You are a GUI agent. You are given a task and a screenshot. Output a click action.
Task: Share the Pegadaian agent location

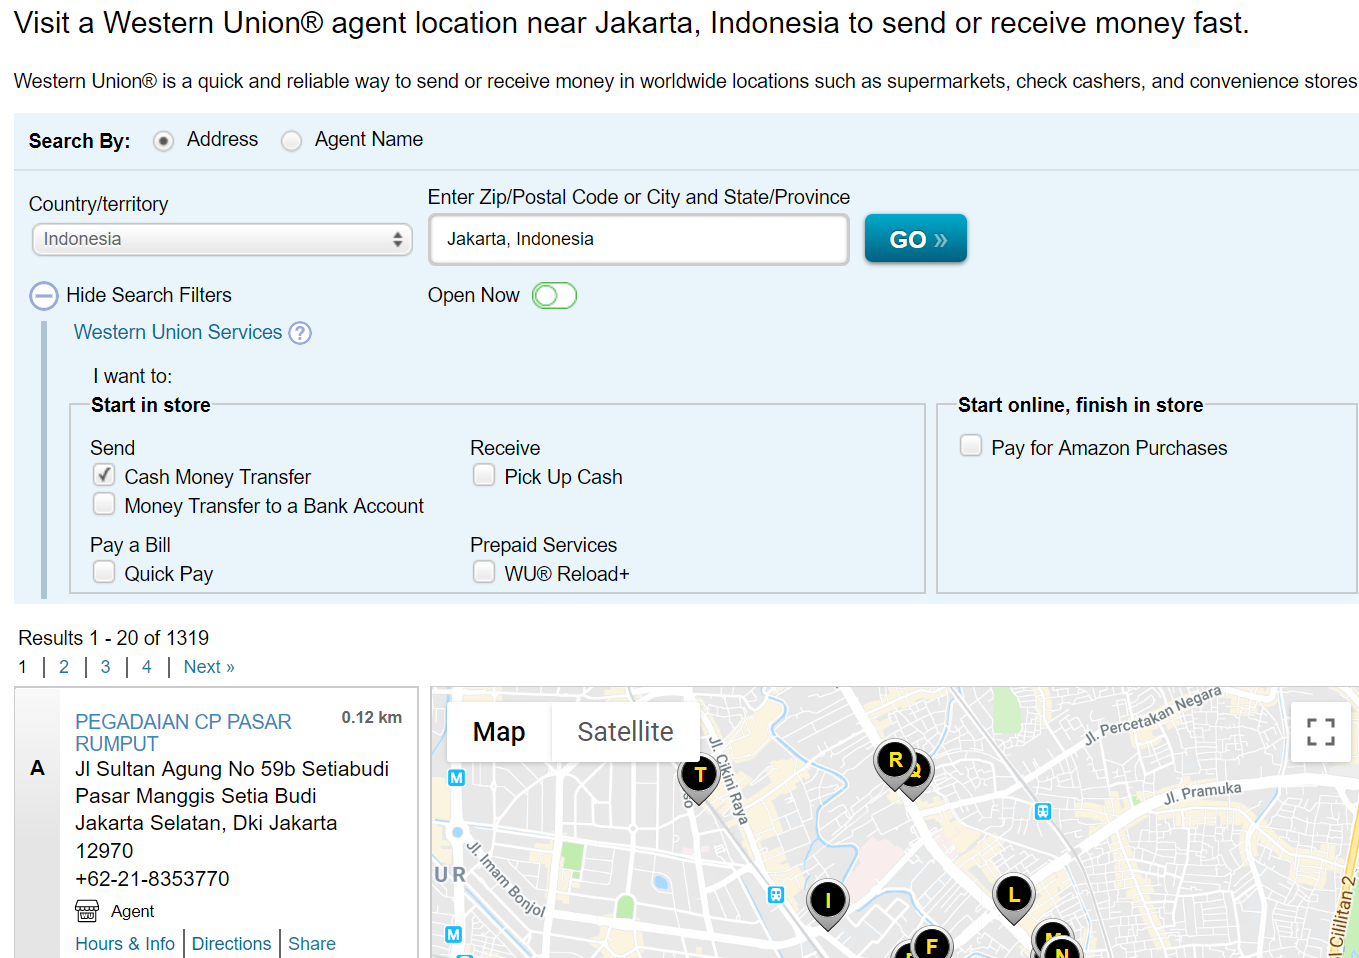(x=312, y=944)
